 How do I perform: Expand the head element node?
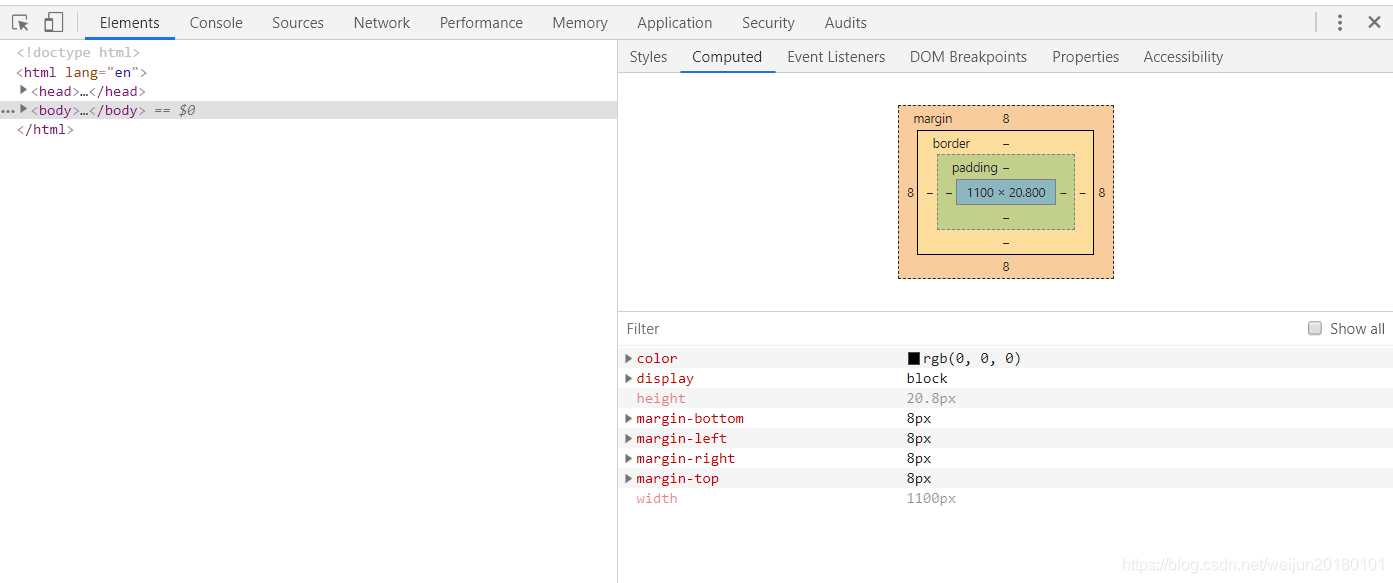[x=24, y=91]
